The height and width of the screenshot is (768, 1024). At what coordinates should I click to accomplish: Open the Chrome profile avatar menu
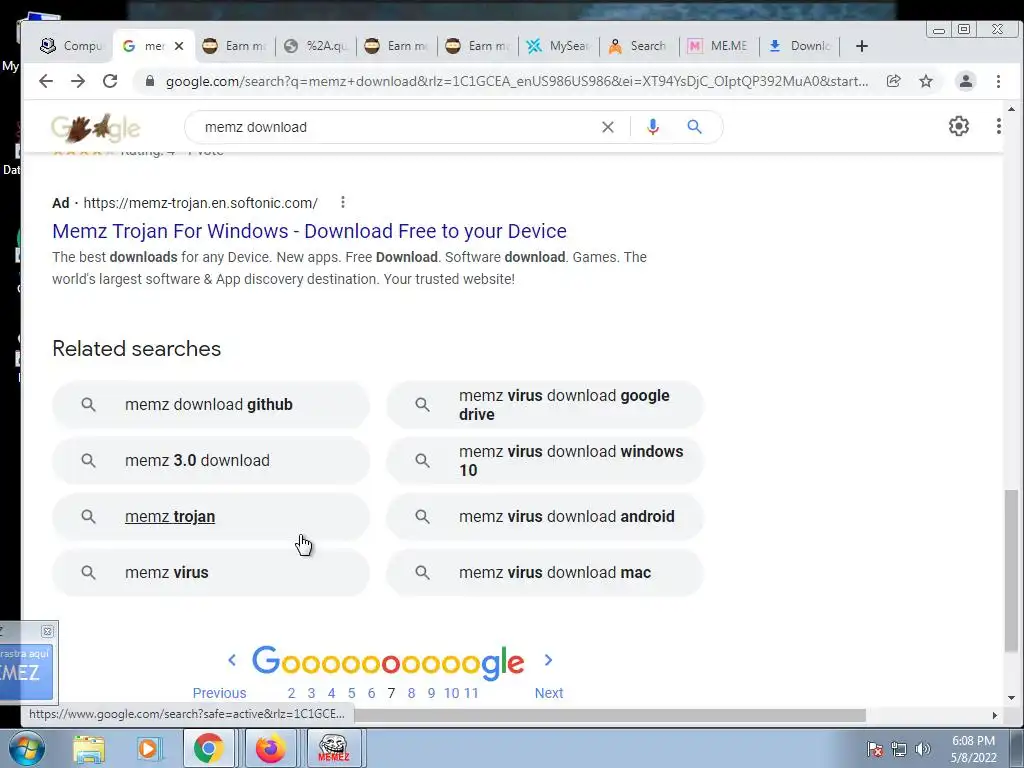[x=965, y=81]
